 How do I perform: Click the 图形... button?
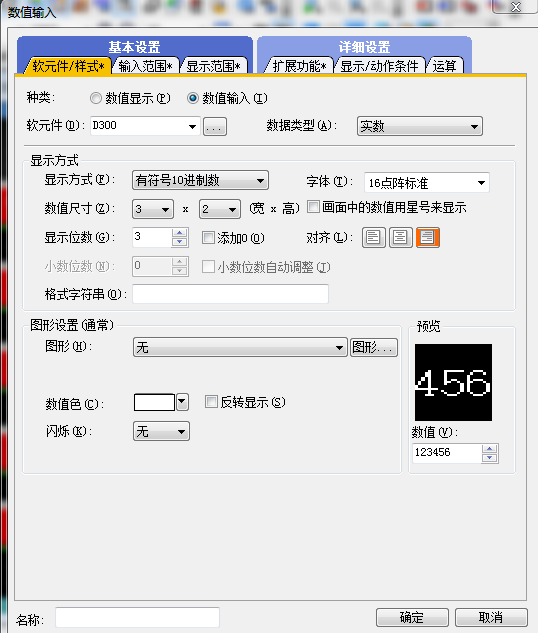click(x=373, y=347)
